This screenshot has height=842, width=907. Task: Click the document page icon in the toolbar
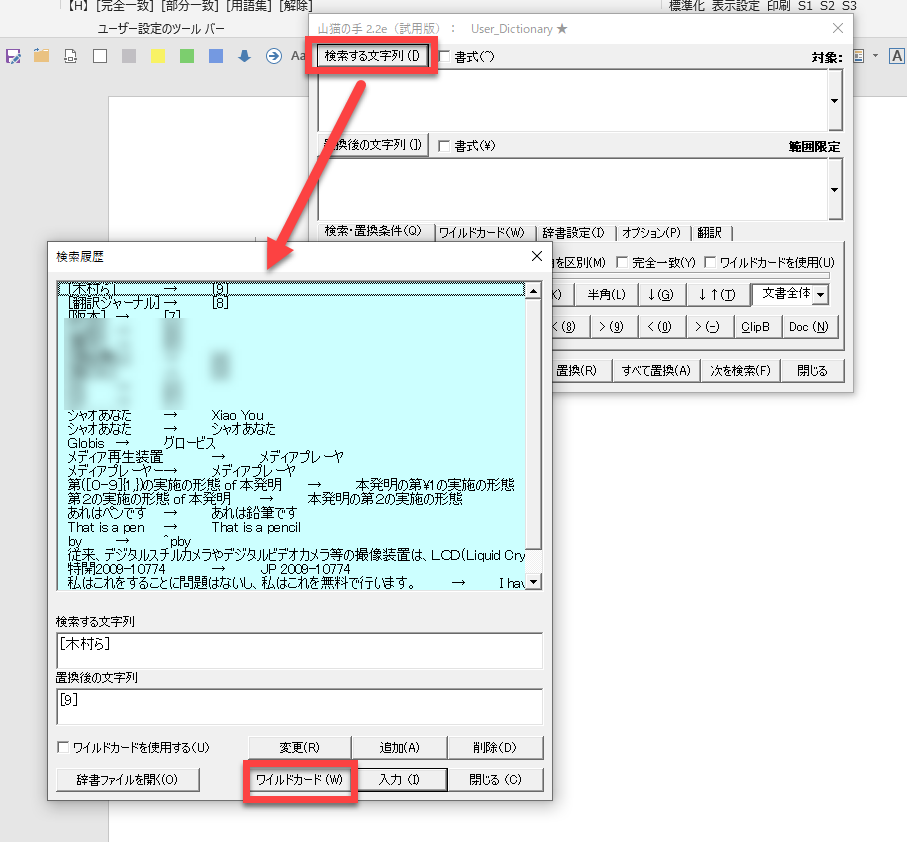(71, 56)
